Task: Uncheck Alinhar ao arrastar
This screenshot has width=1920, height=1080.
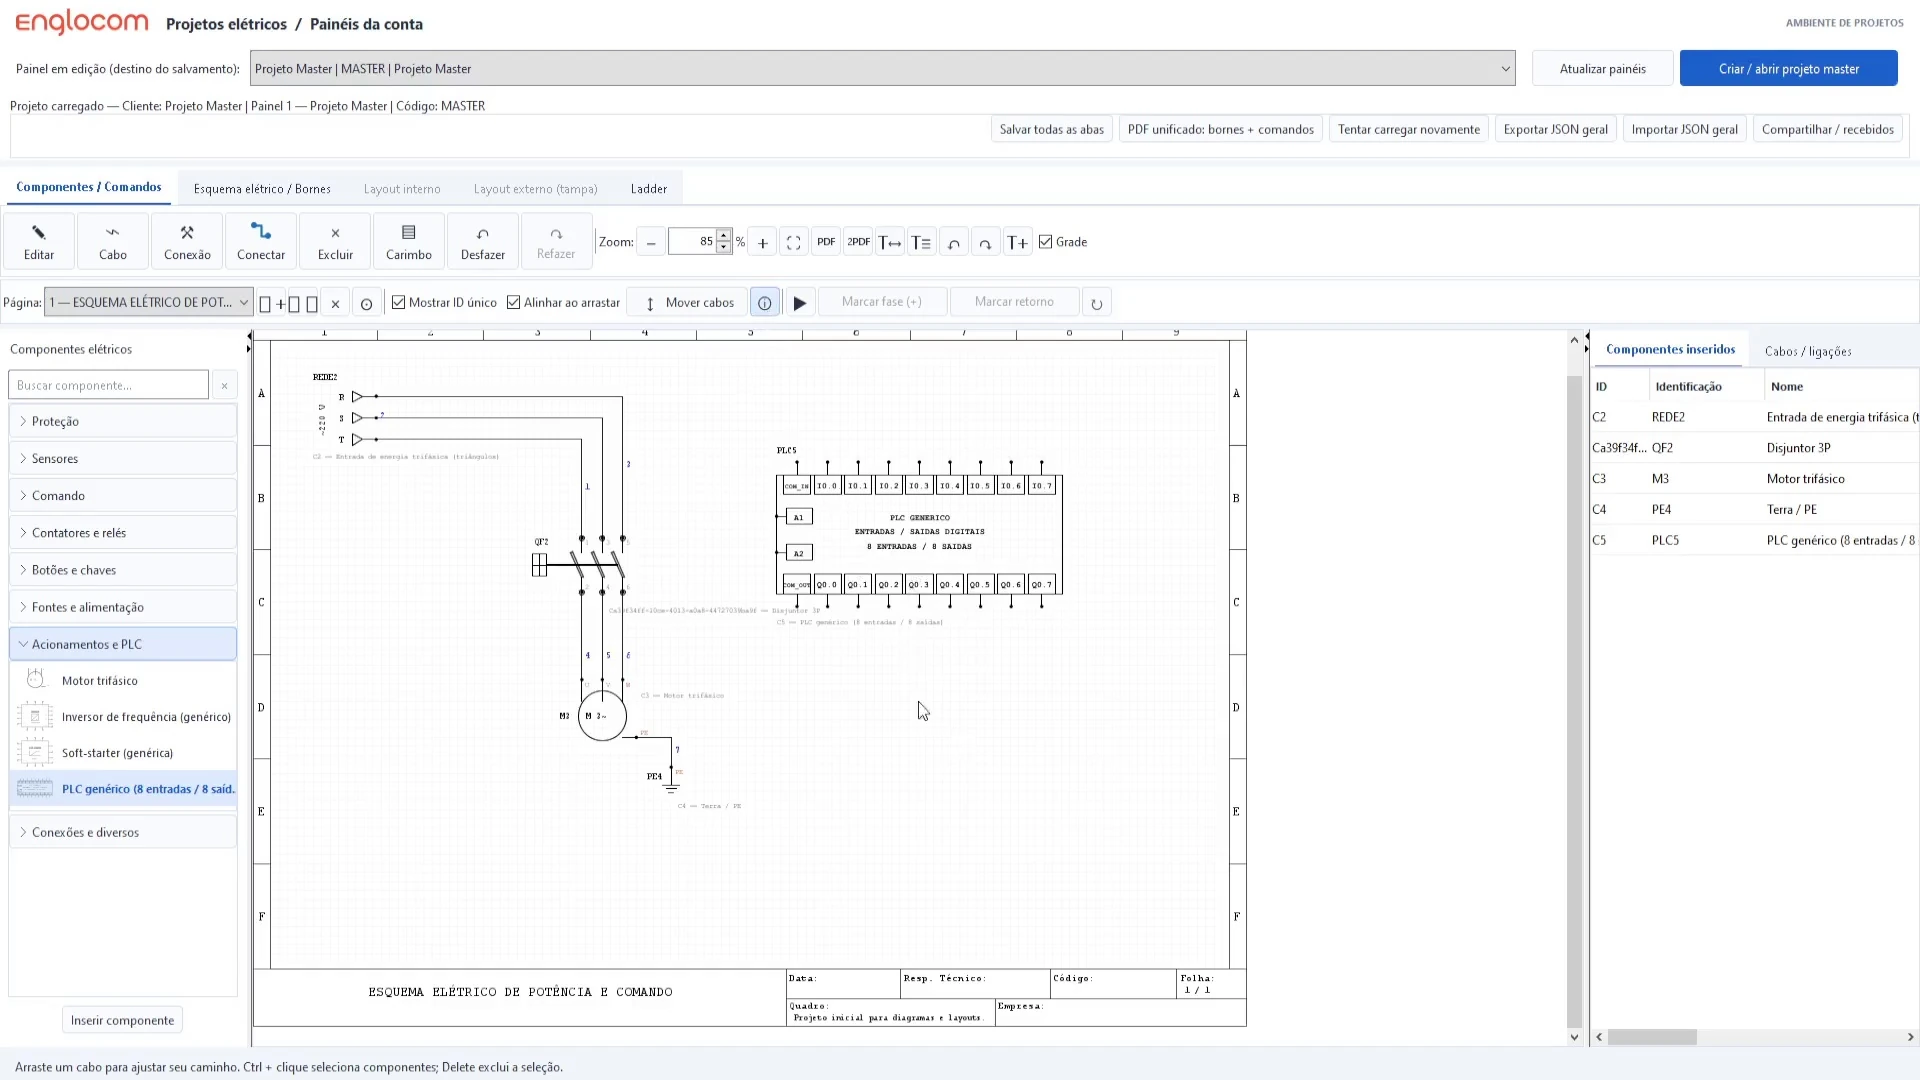Action: point(514,302)
